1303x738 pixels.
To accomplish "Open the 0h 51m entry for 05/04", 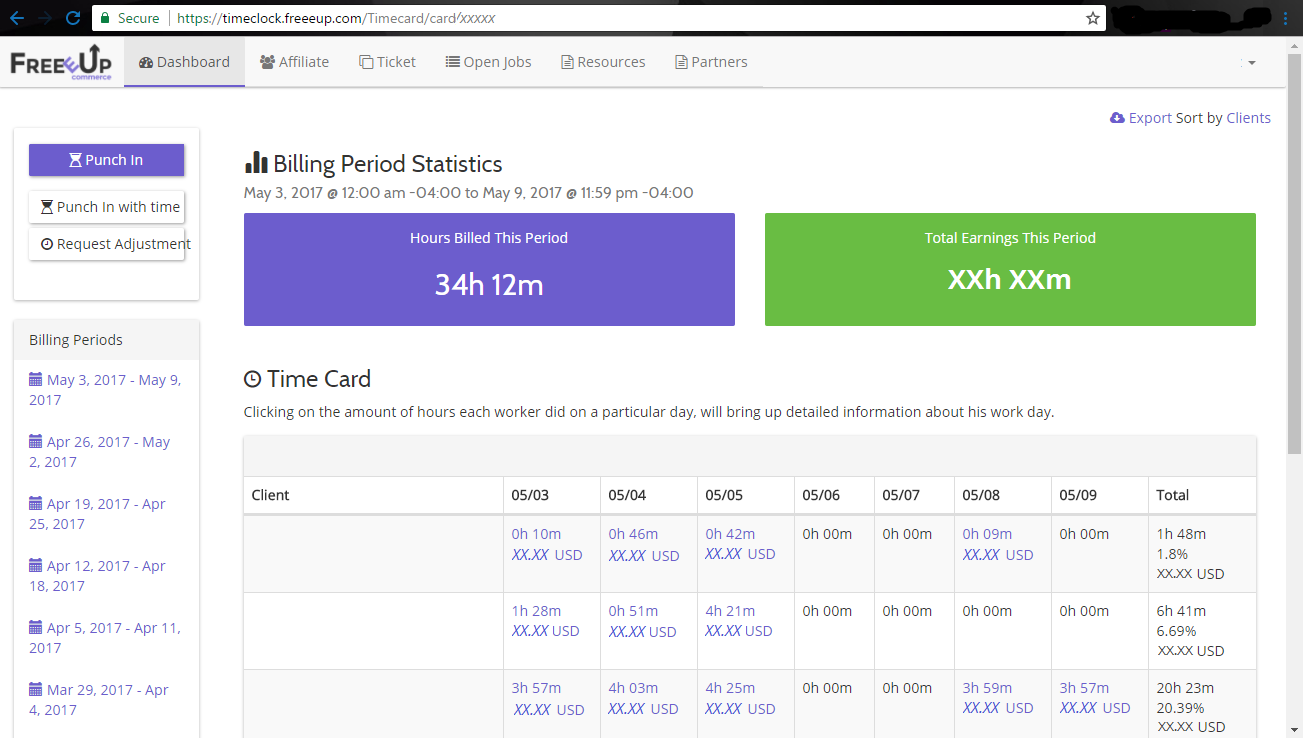I will [x=633, y=611].
